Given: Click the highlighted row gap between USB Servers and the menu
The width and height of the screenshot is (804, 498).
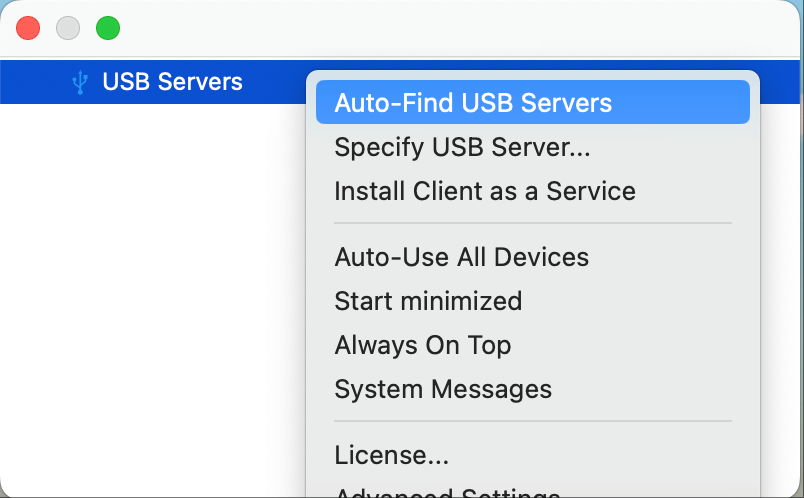Looking at the screenshot, I should coord(275,82).
